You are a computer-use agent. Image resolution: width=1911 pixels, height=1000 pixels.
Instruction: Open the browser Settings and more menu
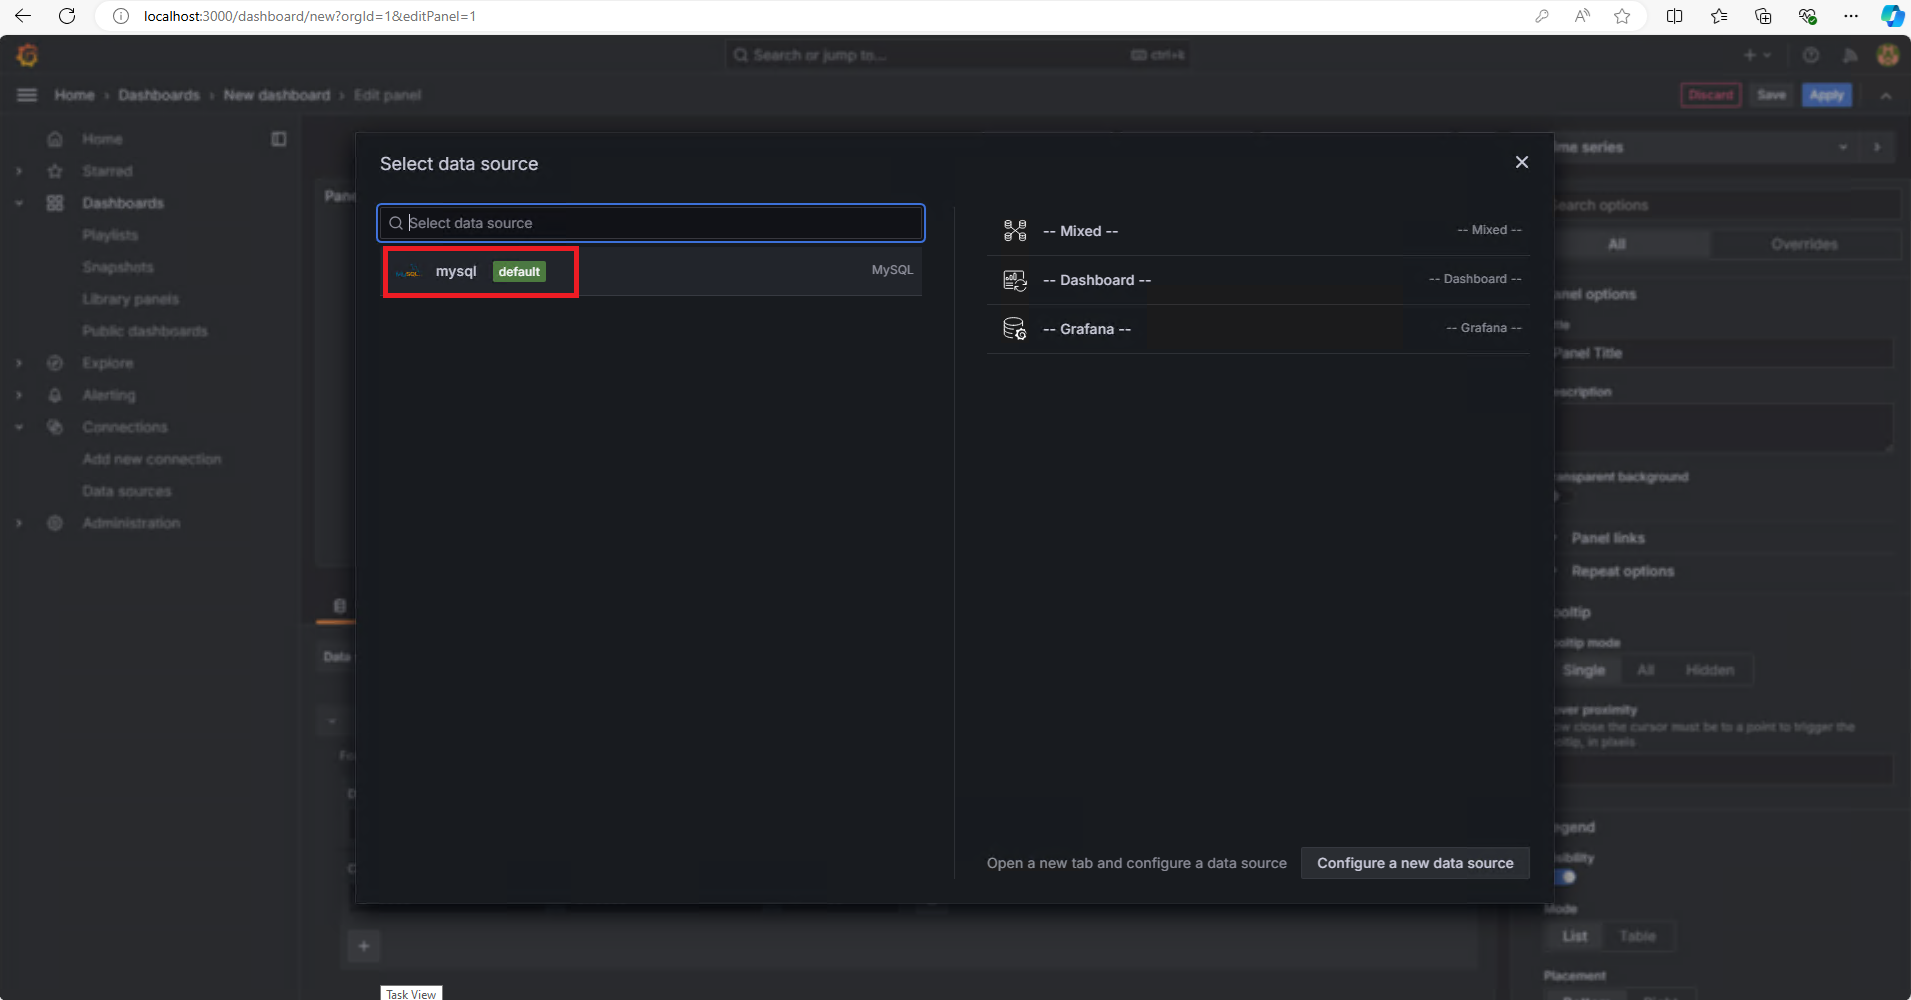(x=1851, y=16)
